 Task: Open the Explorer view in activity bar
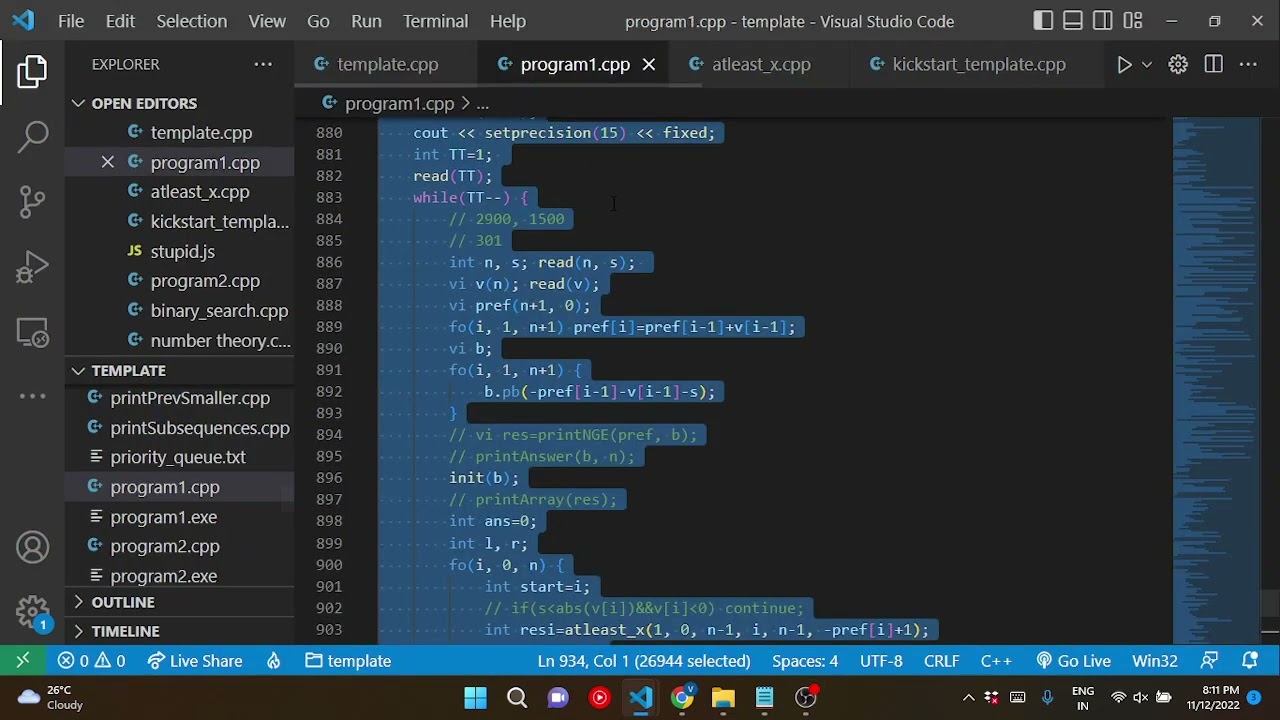[32, 72]
